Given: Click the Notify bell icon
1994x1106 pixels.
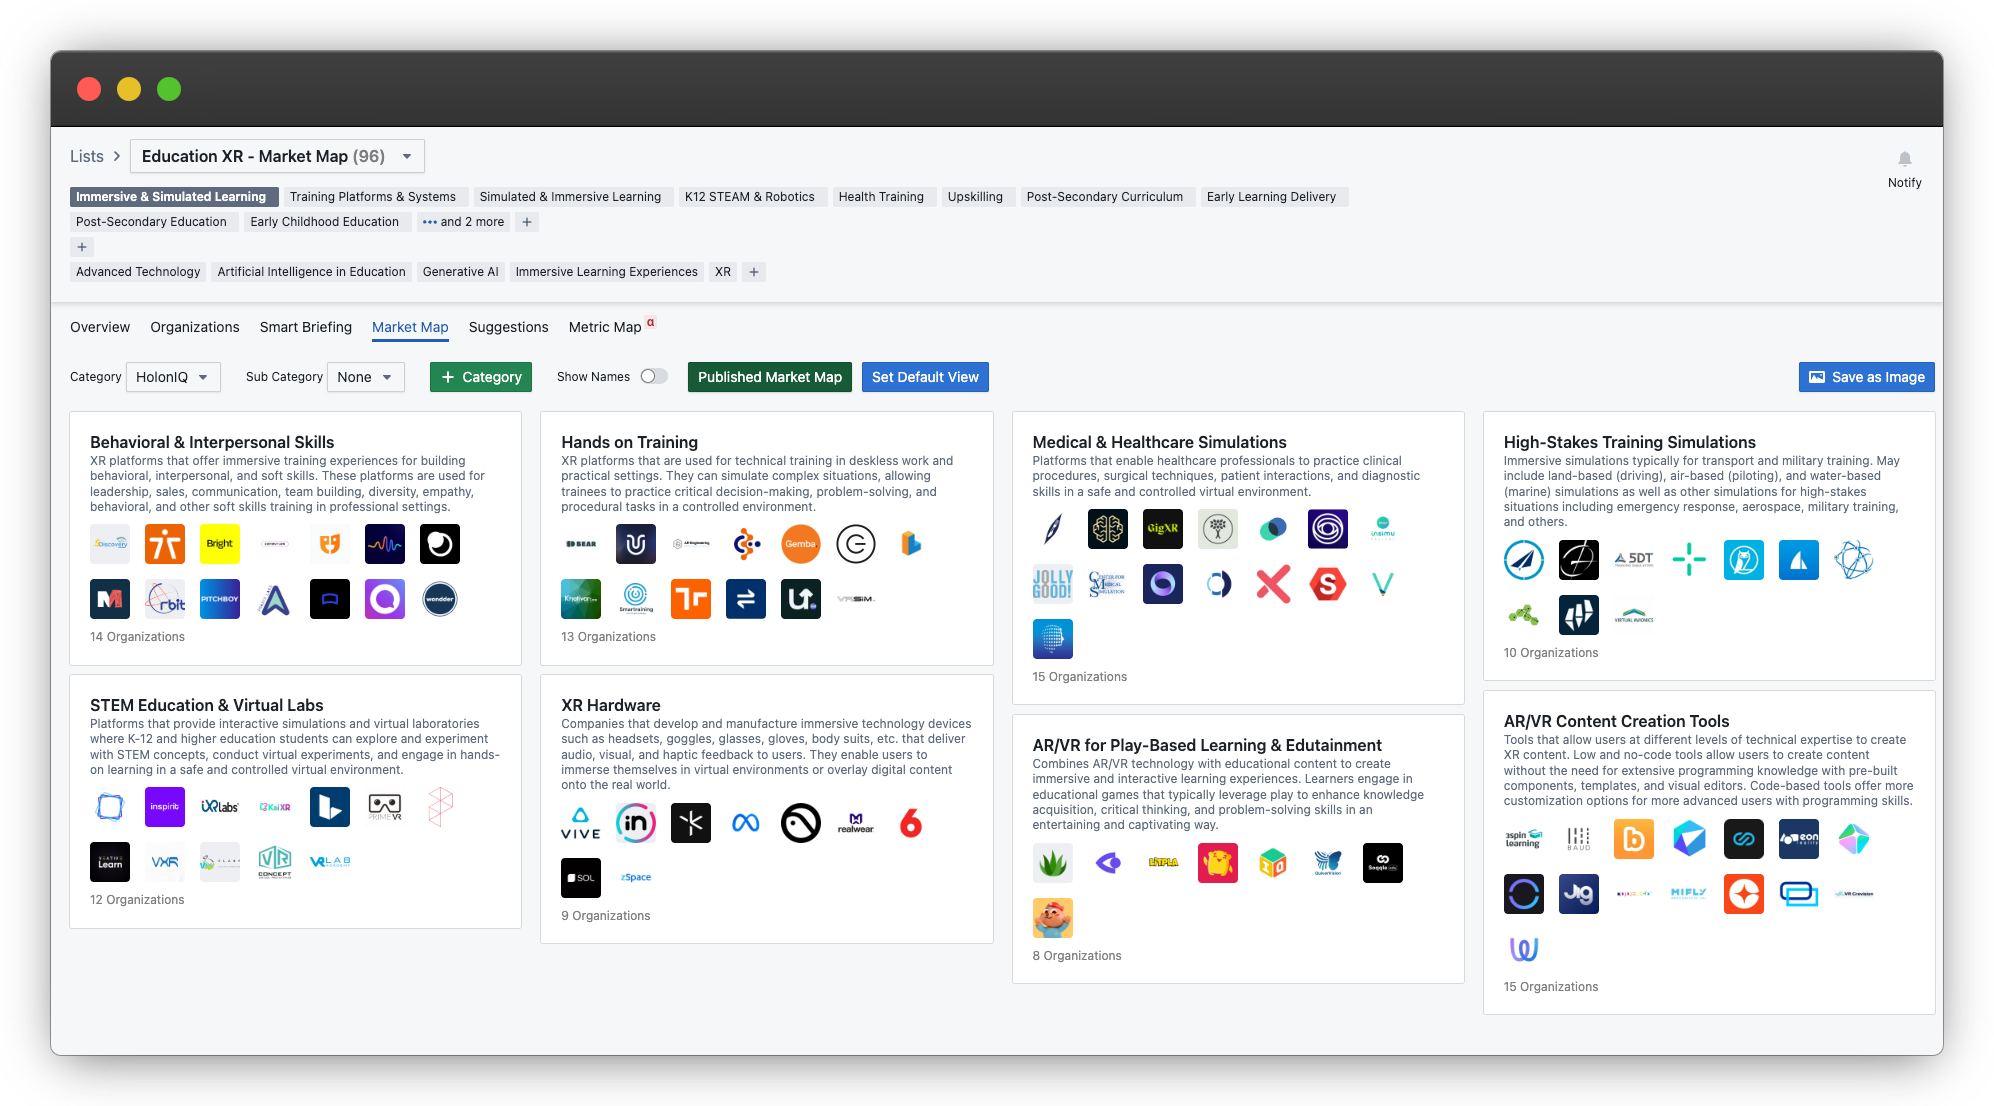Looking at the screenshot, I should point(1904,160).
